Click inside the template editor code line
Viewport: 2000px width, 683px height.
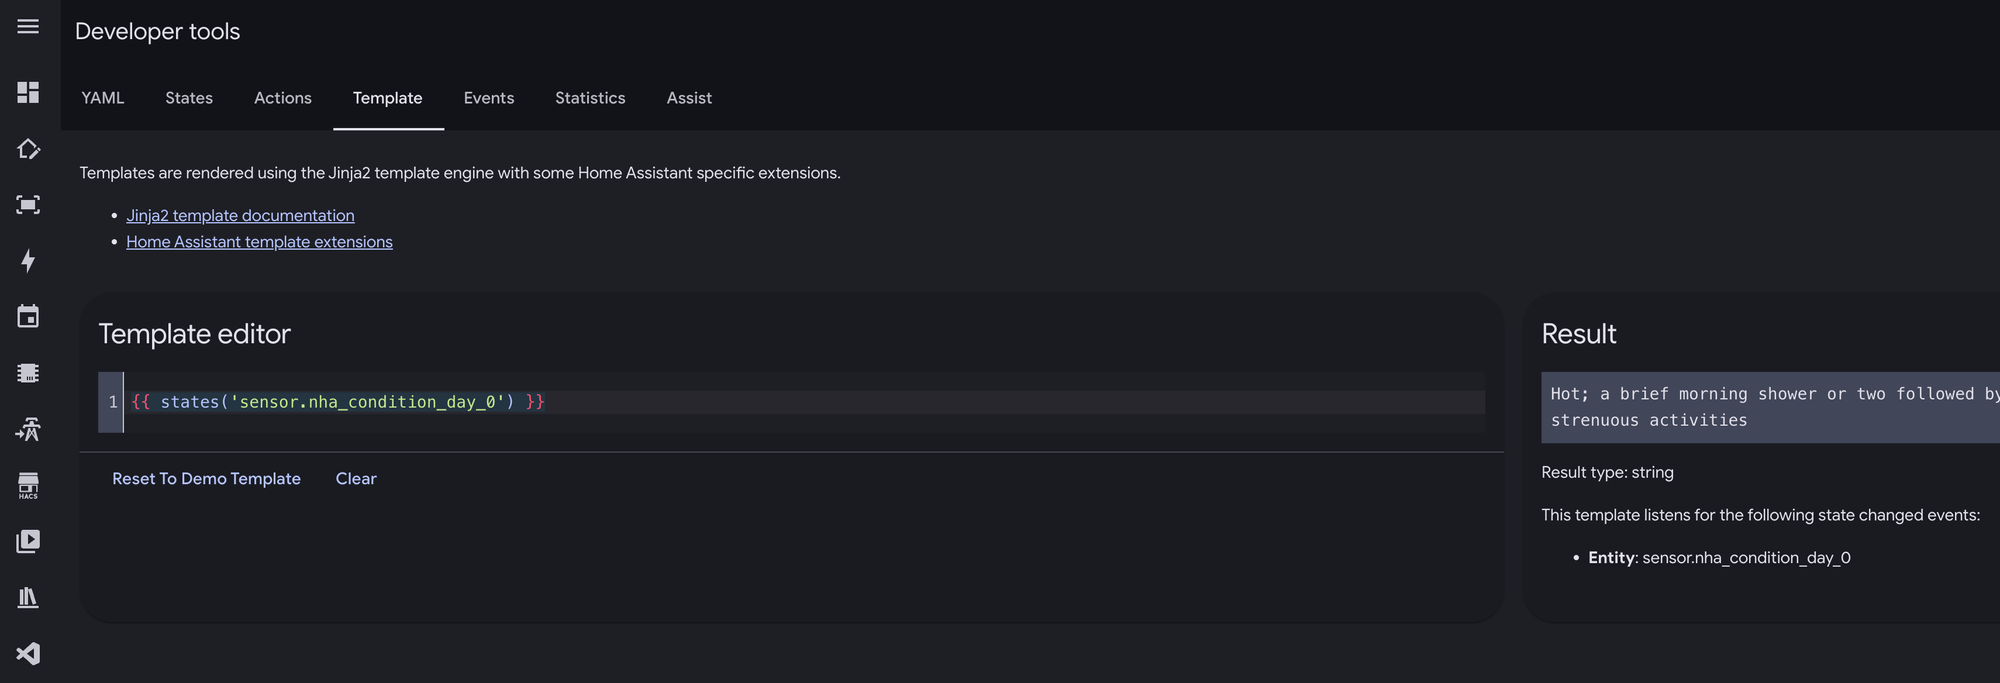click(805, 402)
